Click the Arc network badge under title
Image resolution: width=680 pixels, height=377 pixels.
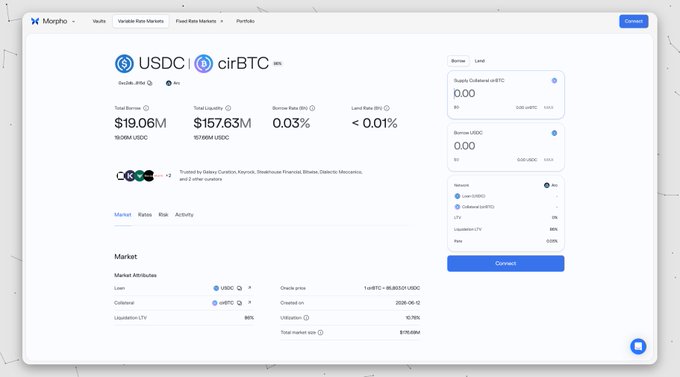point(173,83)
